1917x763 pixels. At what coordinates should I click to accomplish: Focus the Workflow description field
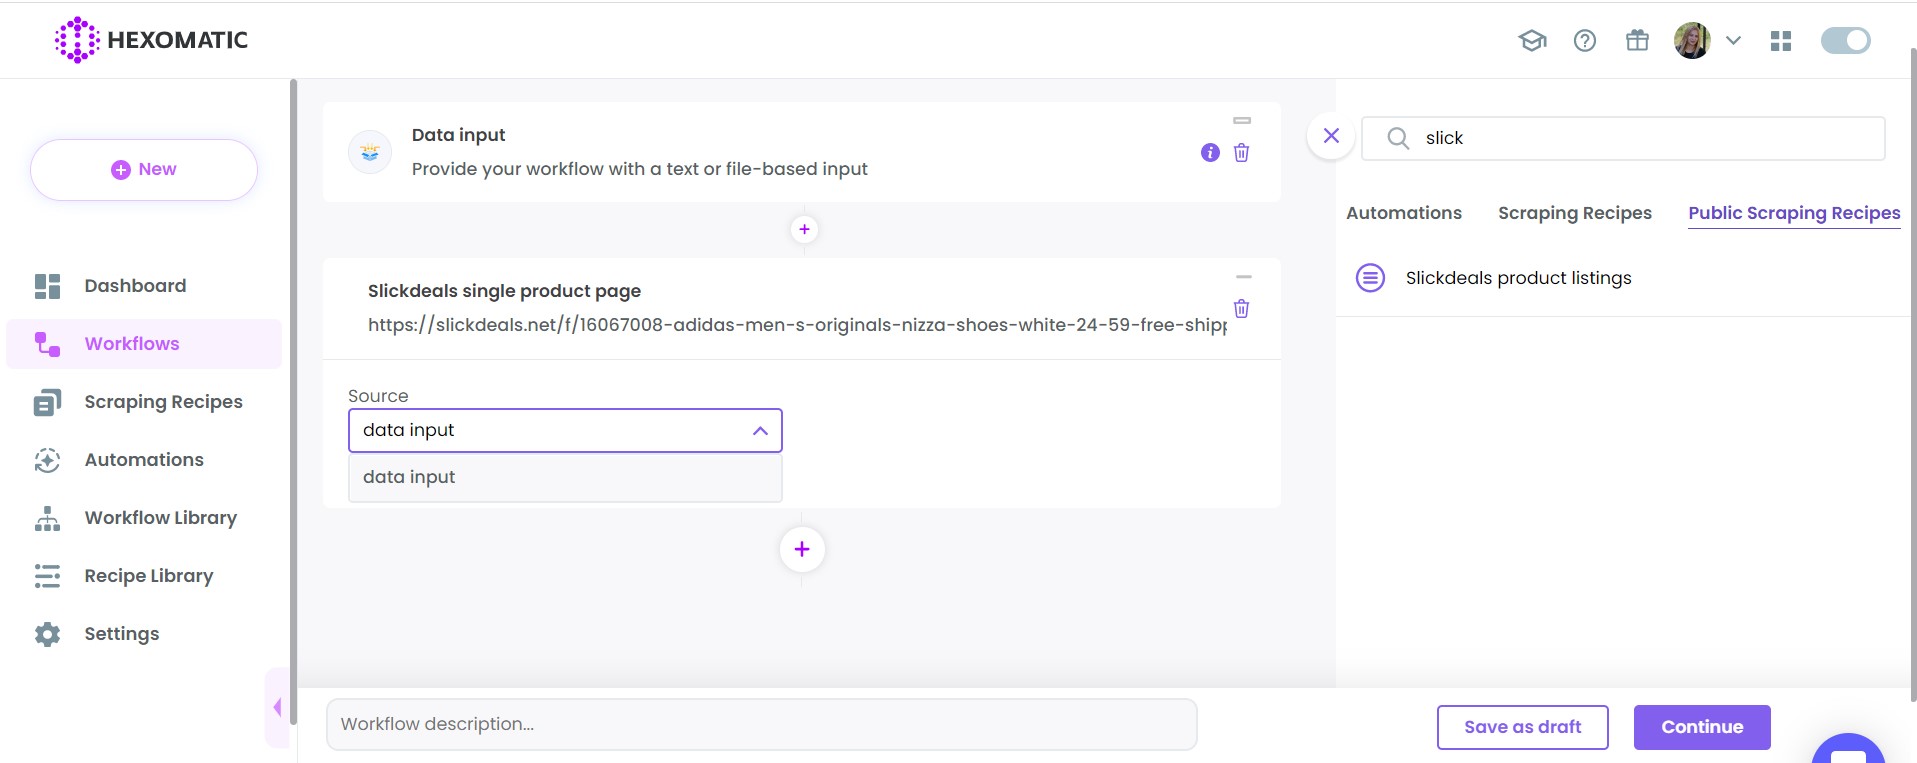click(x=761, y=724)
